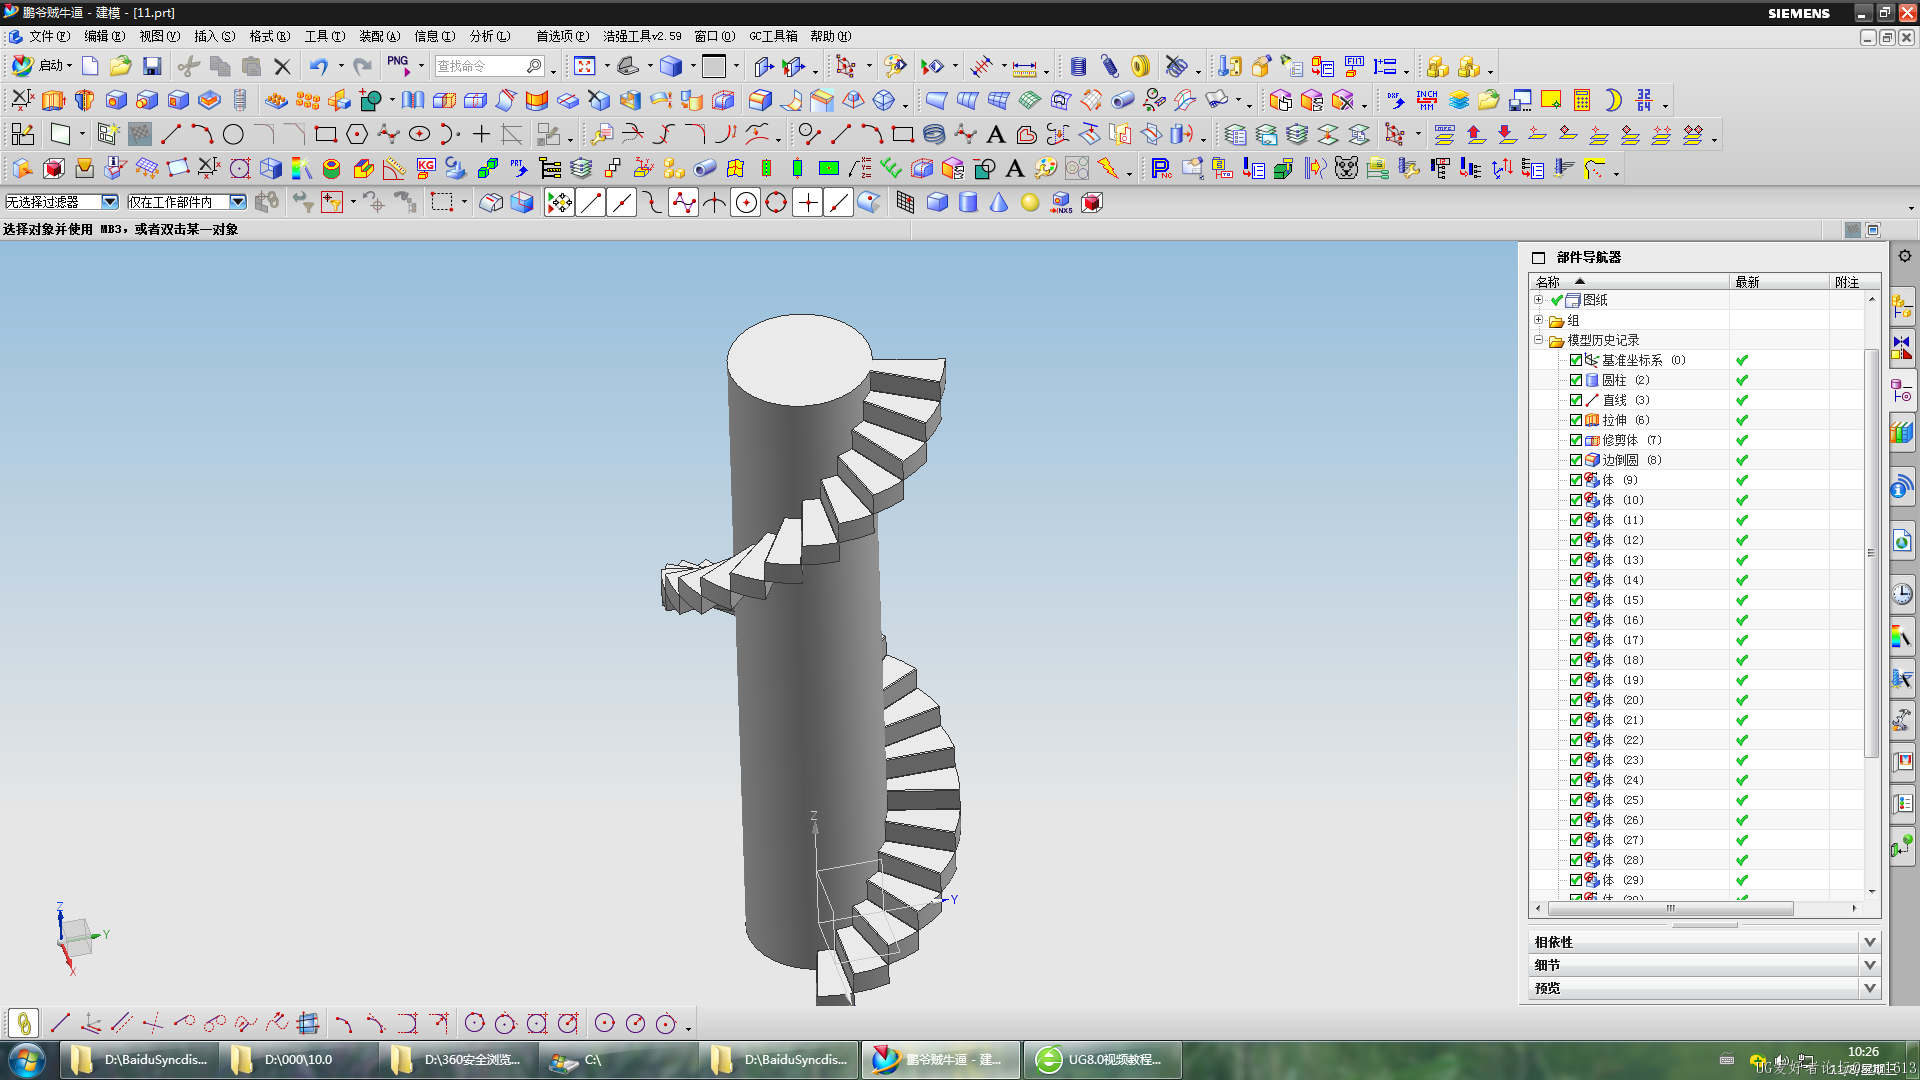Open navigator settings gear icon

1904,256
